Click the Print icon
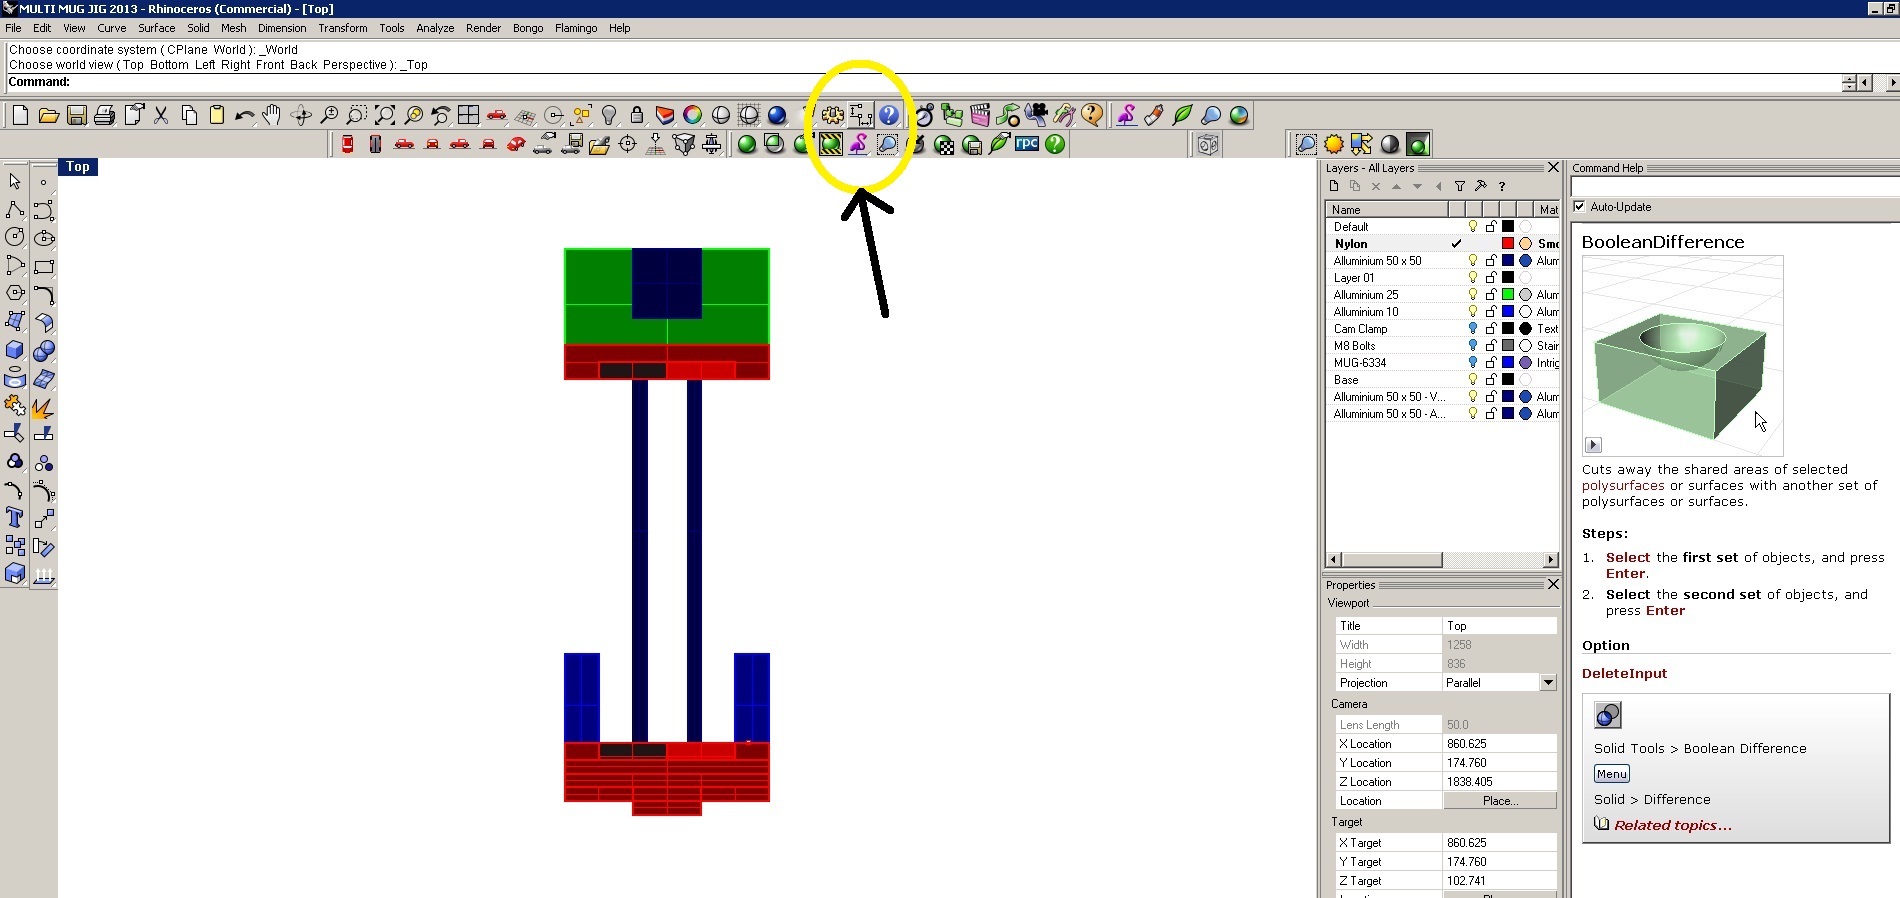Screen dimensions: 1900x898 click(x=104, y=115)
